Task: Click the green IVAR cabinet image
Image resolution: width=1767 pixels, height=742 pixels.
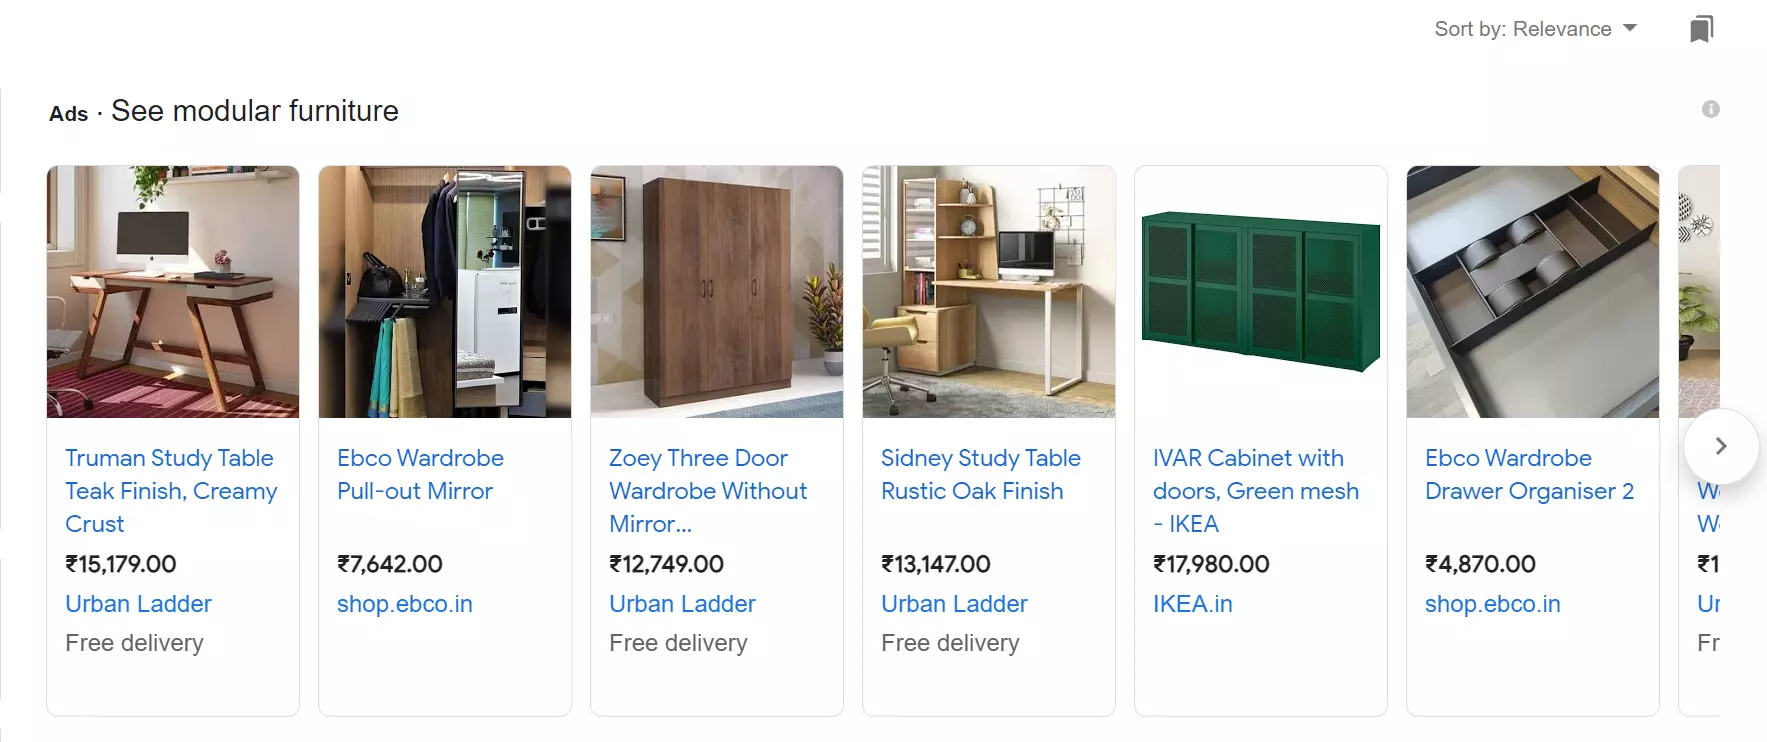Action: pyautogui.click(x=1261, y=292)
